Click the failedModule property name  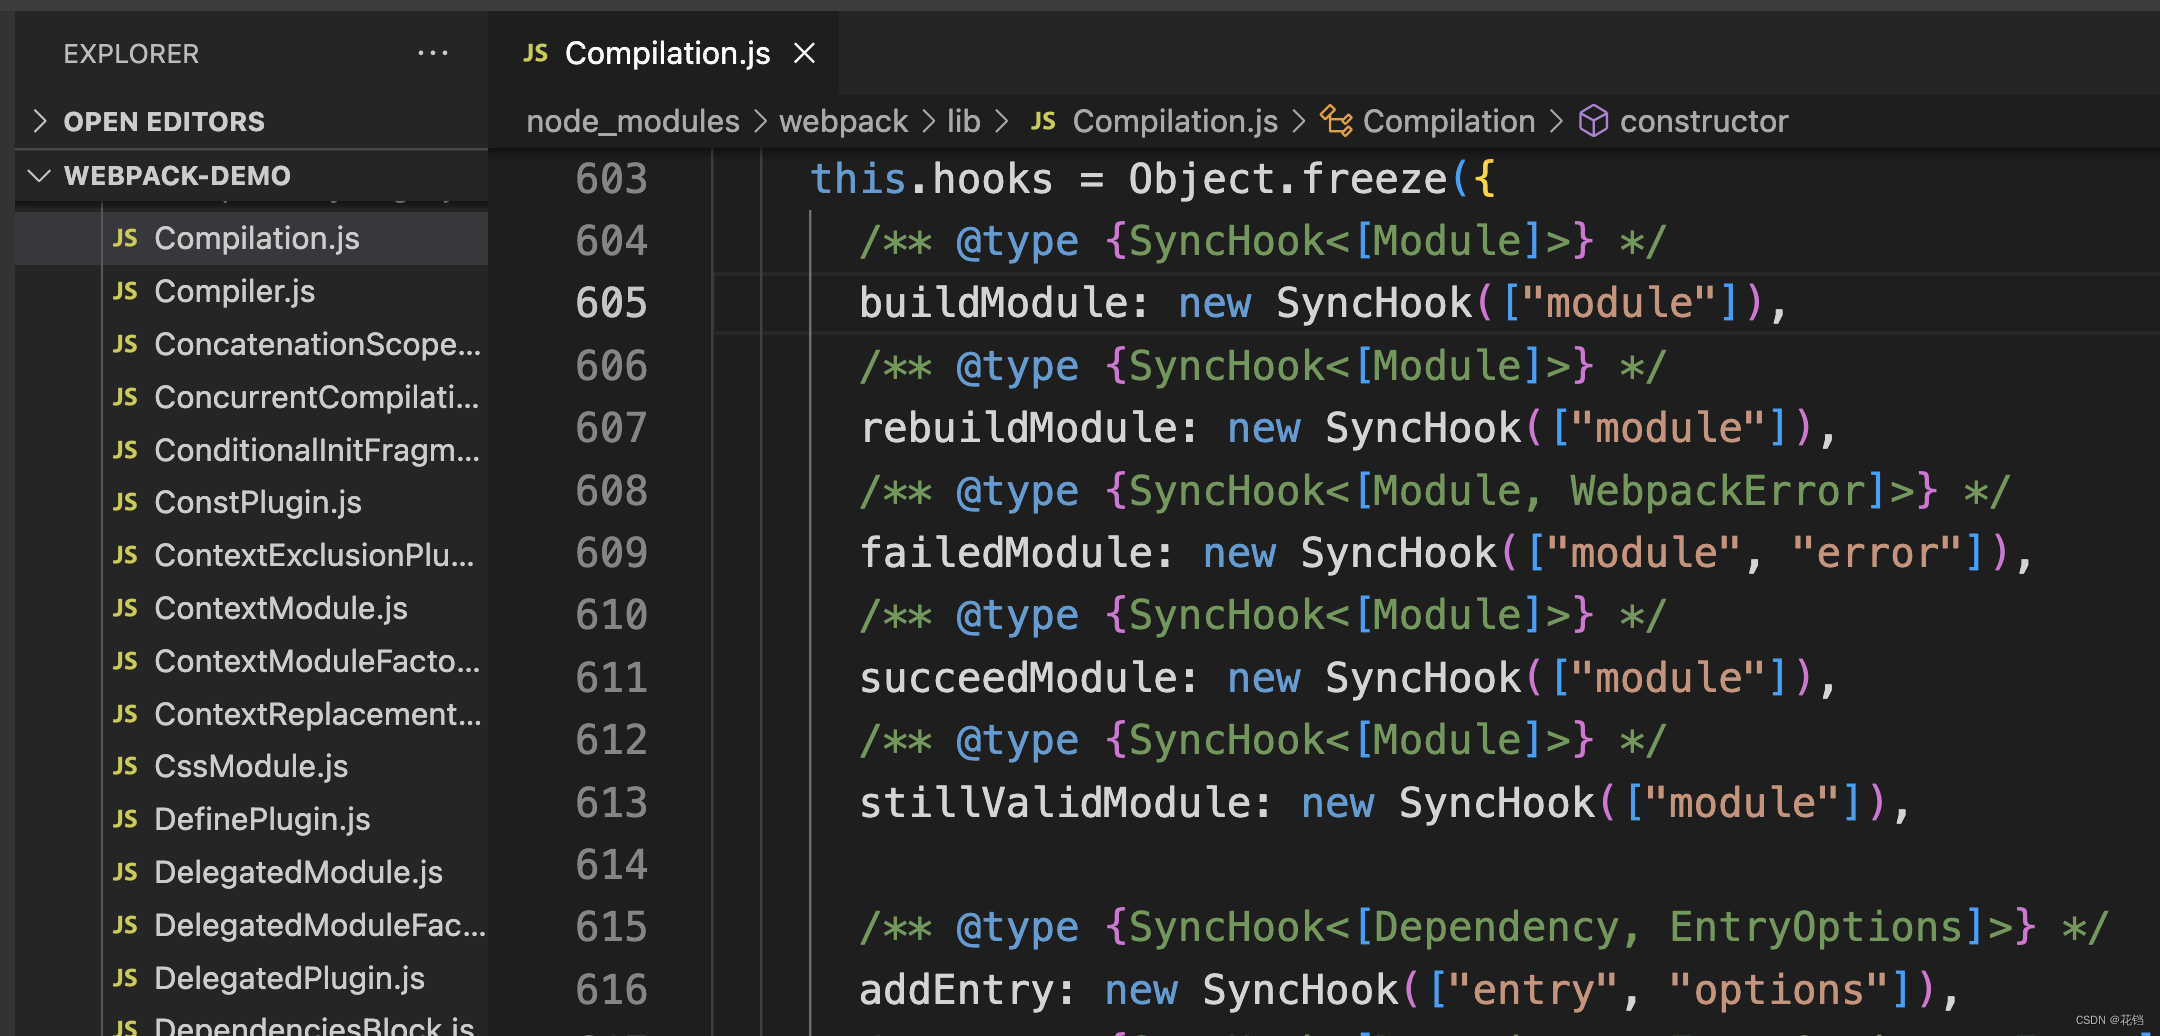(1005, 553)
